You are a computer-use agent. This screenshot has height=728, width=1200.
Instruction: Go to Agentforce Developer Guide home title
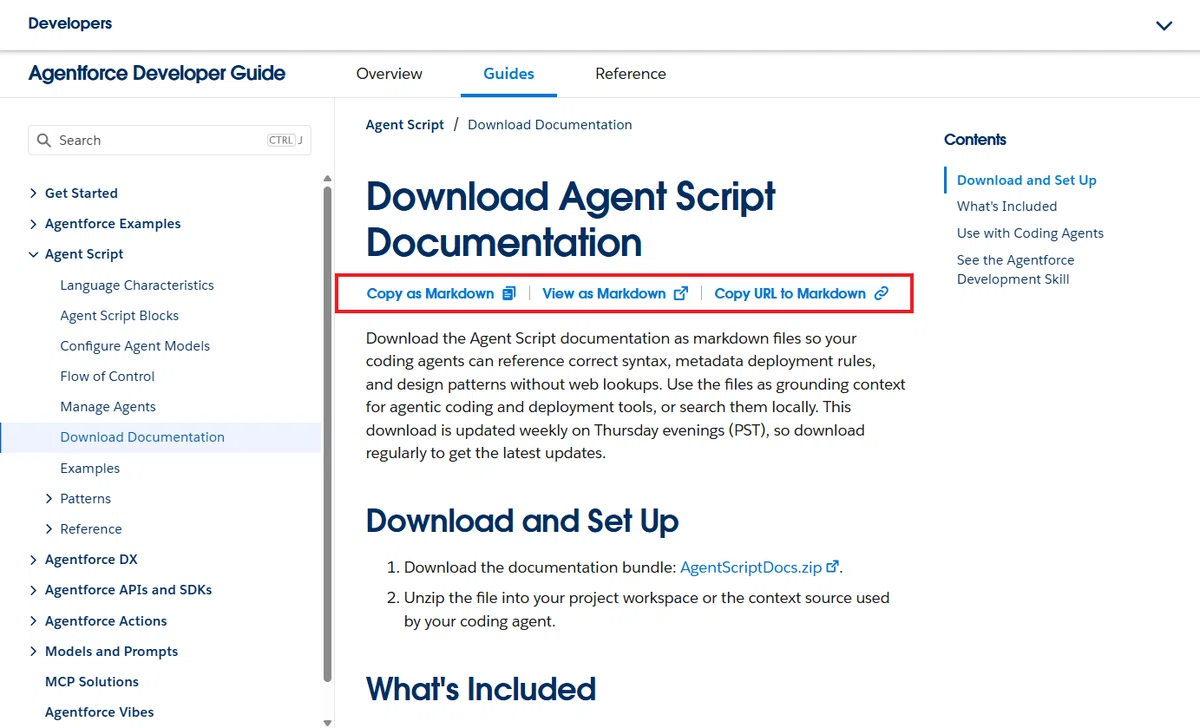point(157,73)
